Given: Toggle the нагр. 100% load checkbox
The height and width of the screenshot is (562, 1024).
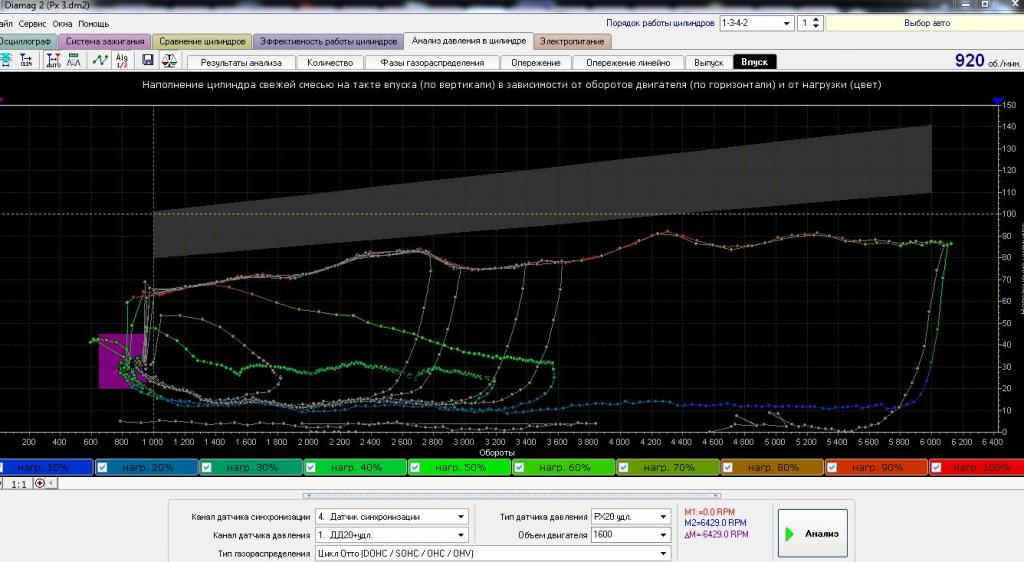Looking at the screenshot, I should tap(936, 467).
